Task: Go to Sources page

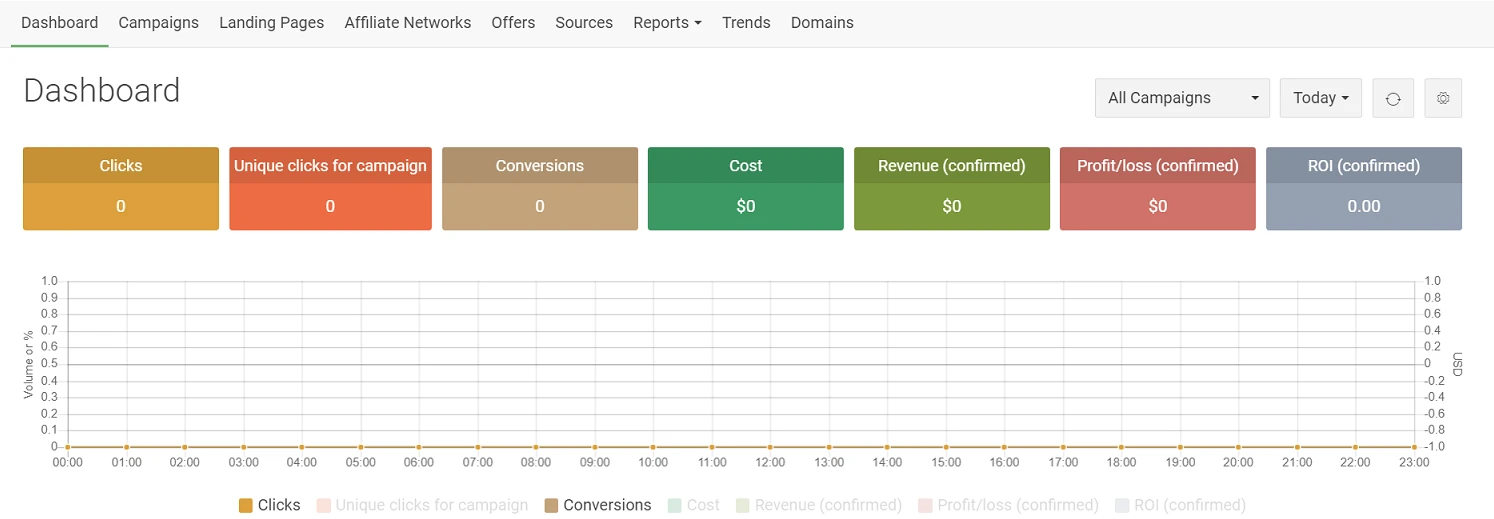Action: [584, 22]
